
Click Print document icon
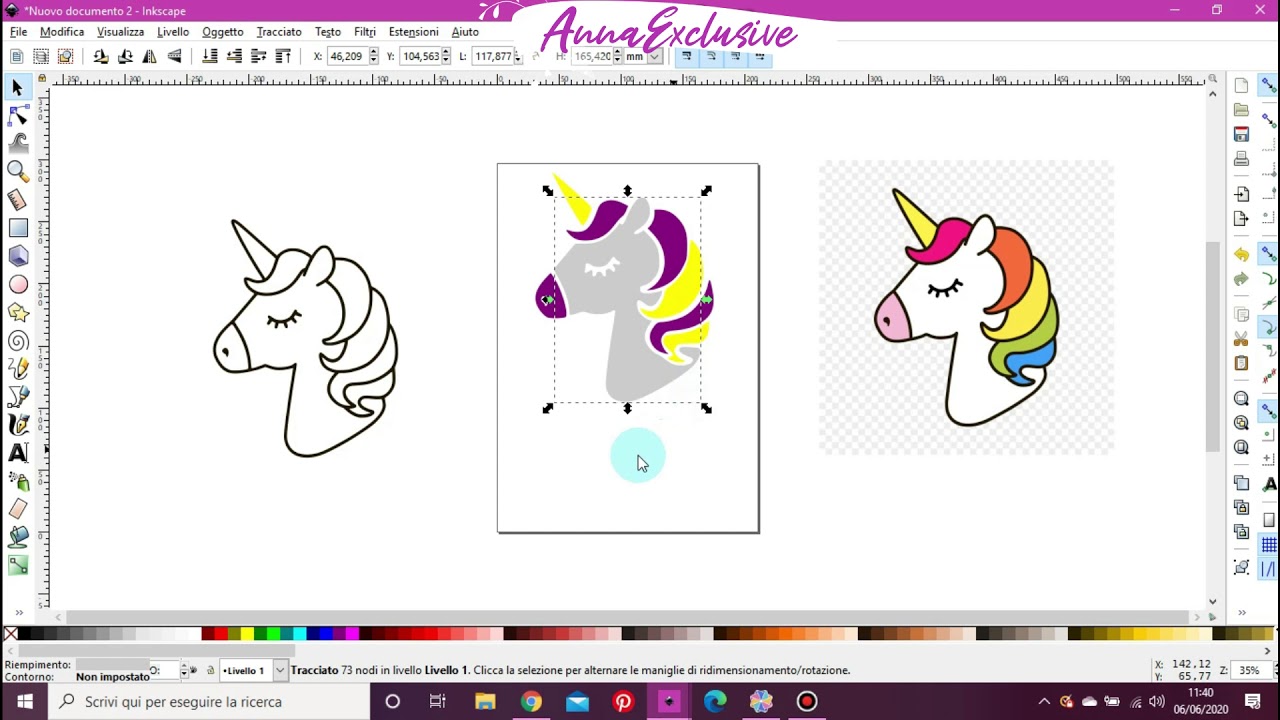click(x=1241, y=158)
